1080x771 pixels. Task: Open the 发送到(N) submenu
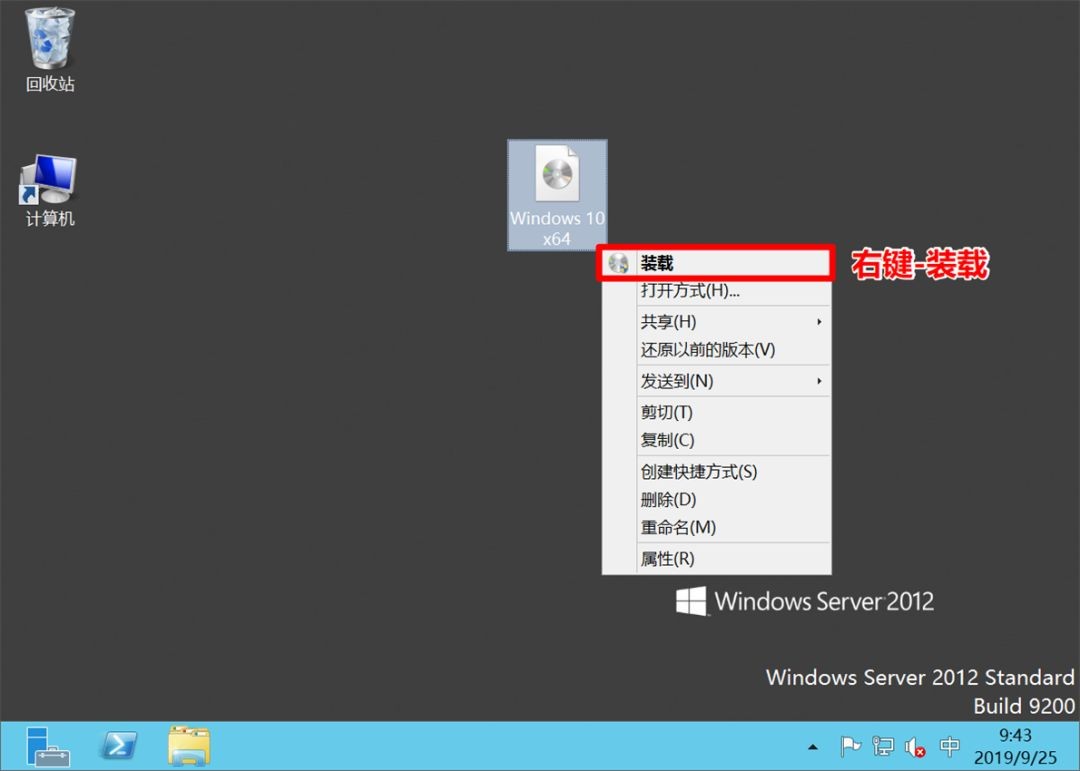(x=716, y=381)
